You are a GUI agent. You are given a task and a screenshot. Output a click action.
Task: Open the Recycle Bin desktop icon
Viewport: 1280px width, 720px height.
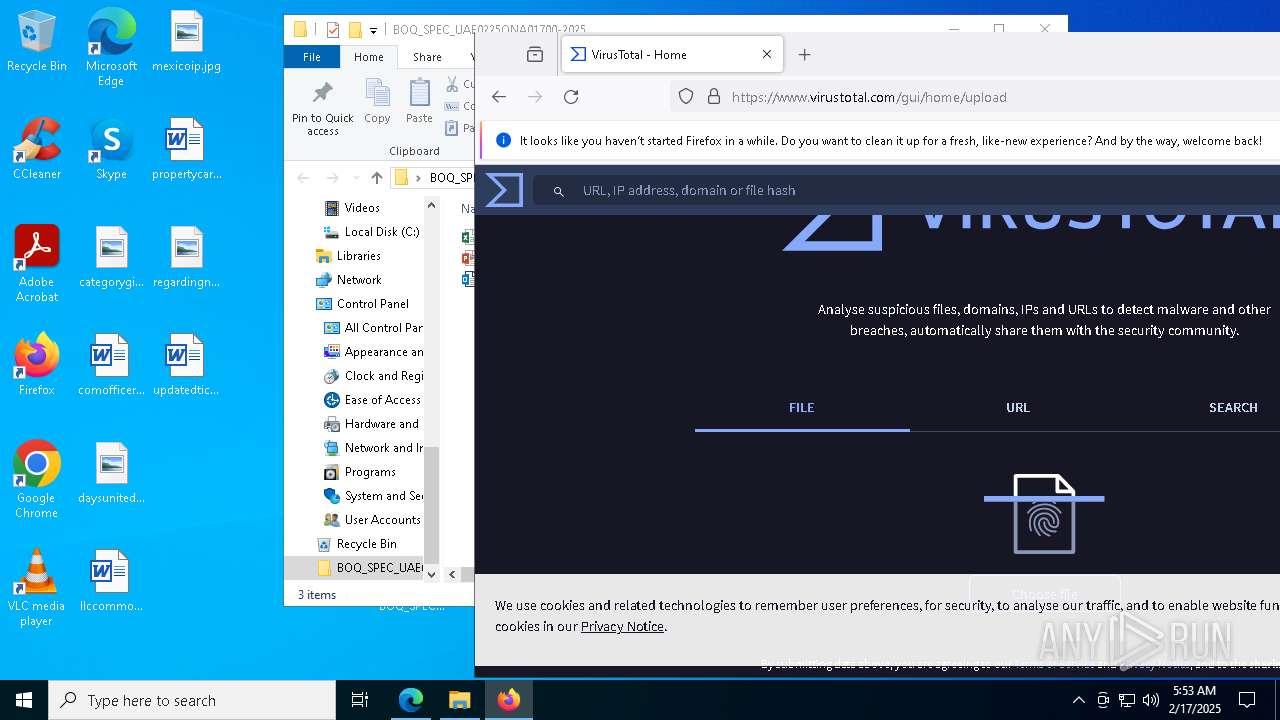coord(37,42)
